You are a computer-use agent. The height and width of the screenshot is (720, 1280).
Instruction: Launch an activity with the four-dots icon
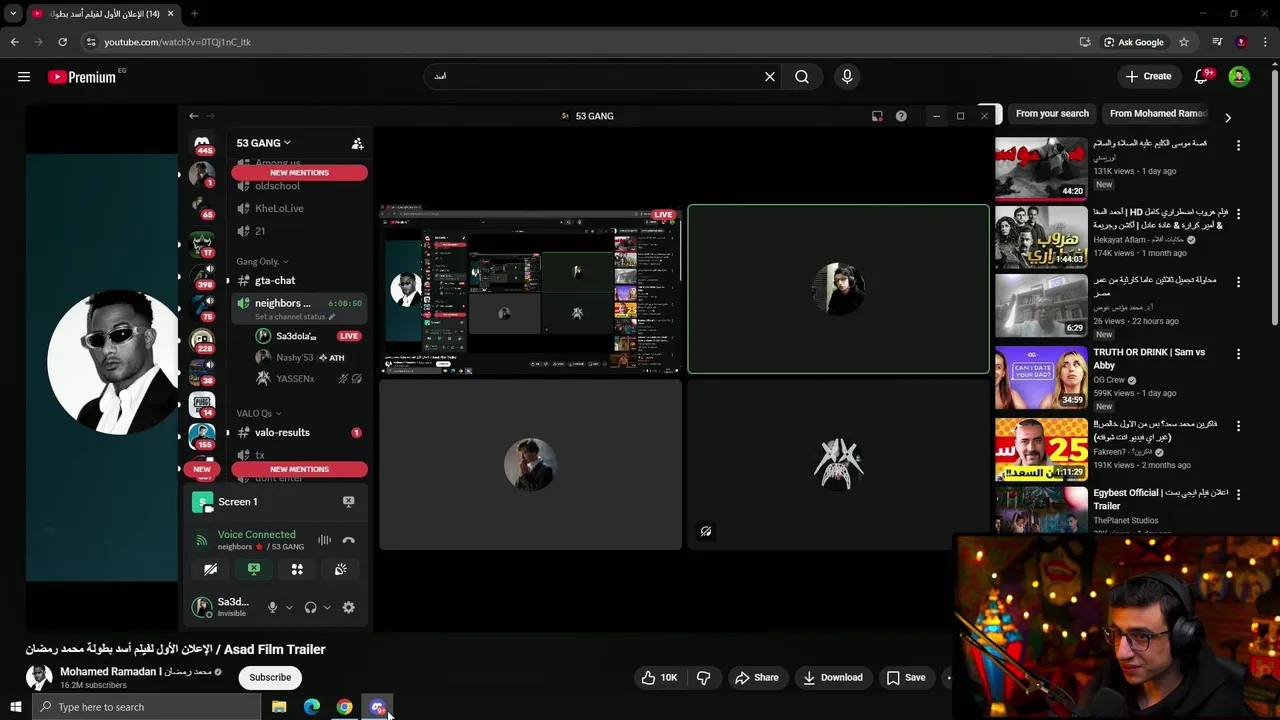[x=297, y=569]
